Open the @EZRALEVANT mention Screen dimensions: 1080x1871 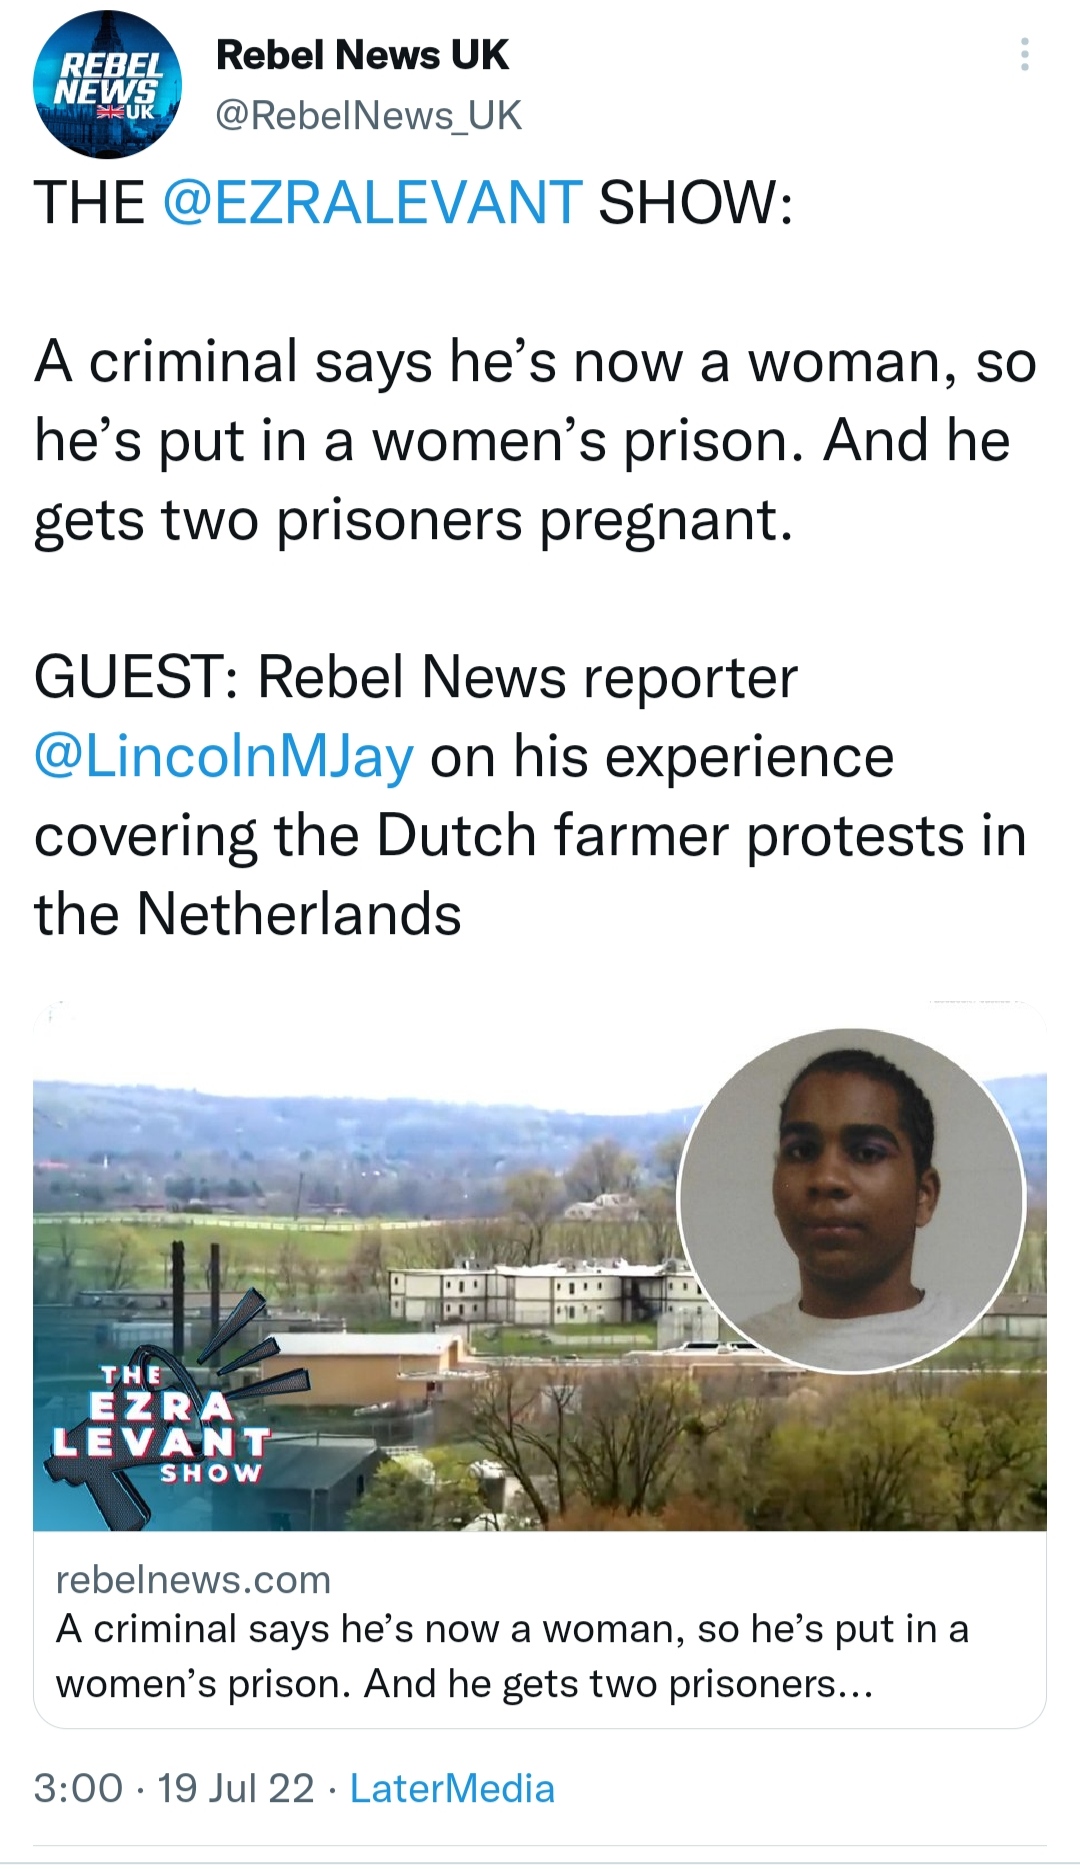(372, 203)
